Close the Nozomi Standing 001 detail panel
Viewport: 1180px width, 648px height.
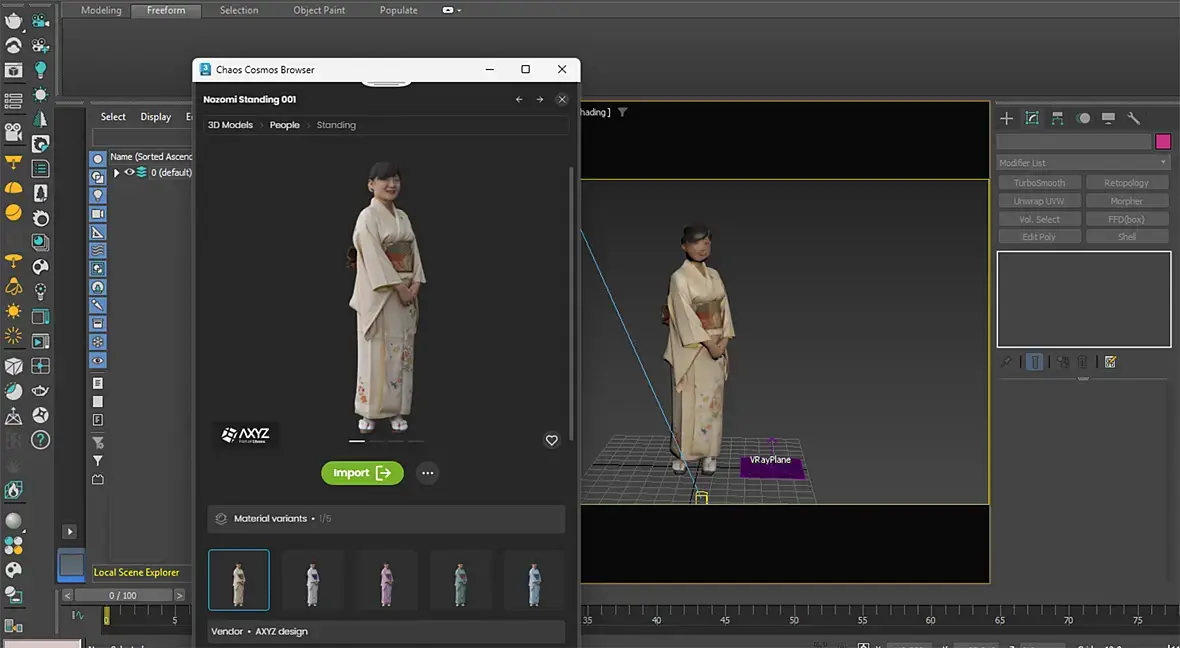click(x=562, y=100)
